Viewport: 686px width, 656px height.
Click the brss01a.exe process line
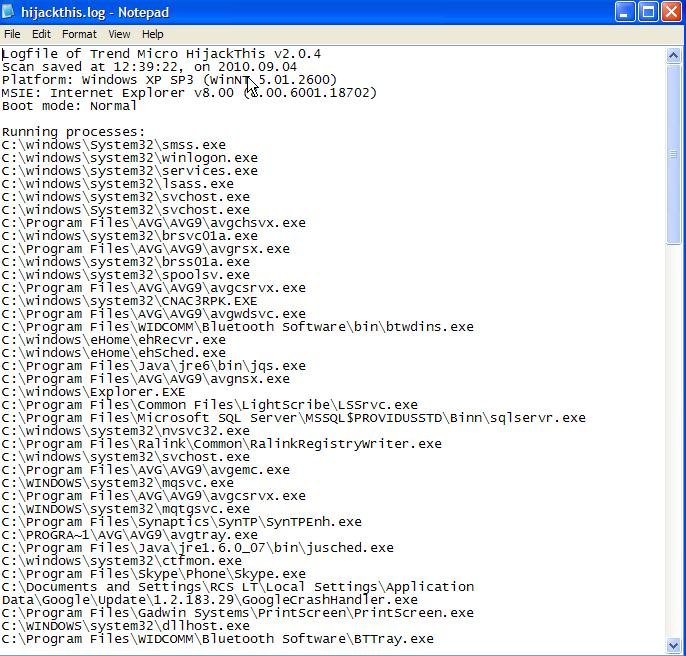pos(126,262)
